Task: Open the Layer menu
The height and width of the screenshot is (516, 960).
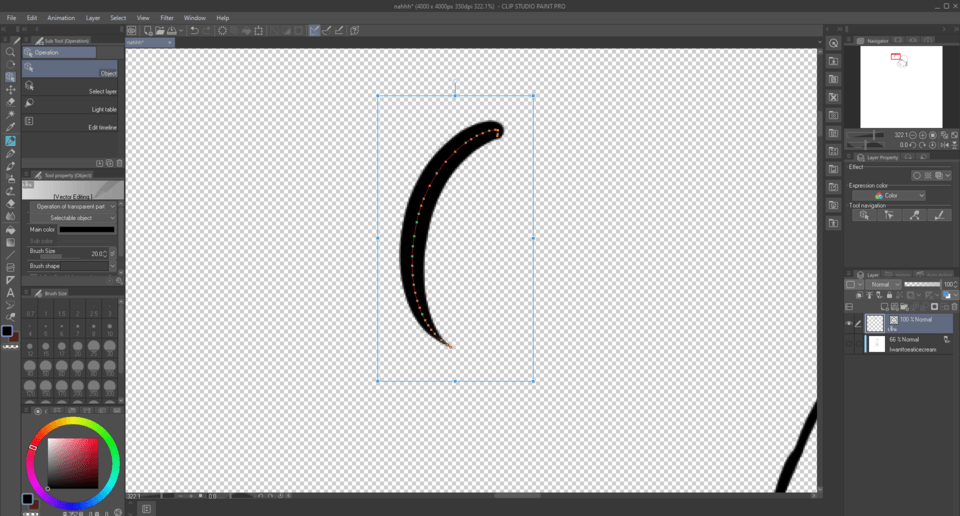Action: (x=93, y=18)
